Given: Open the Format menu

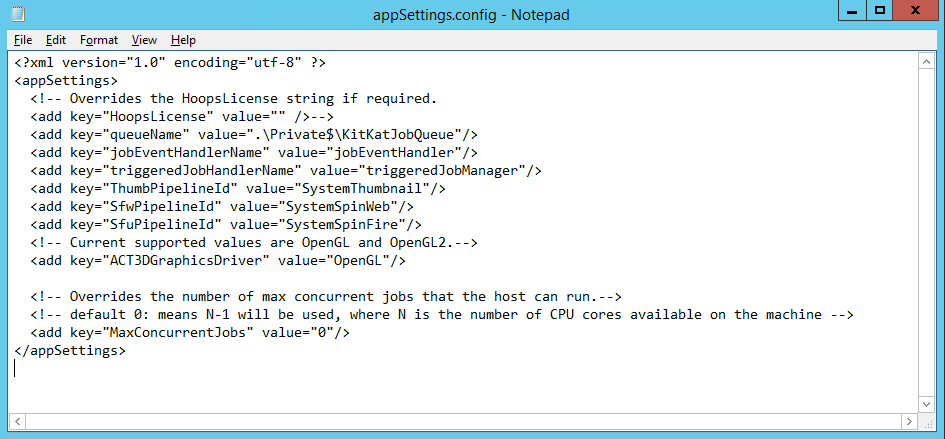Looking at the screenshot, I should (x=99, y=40).
